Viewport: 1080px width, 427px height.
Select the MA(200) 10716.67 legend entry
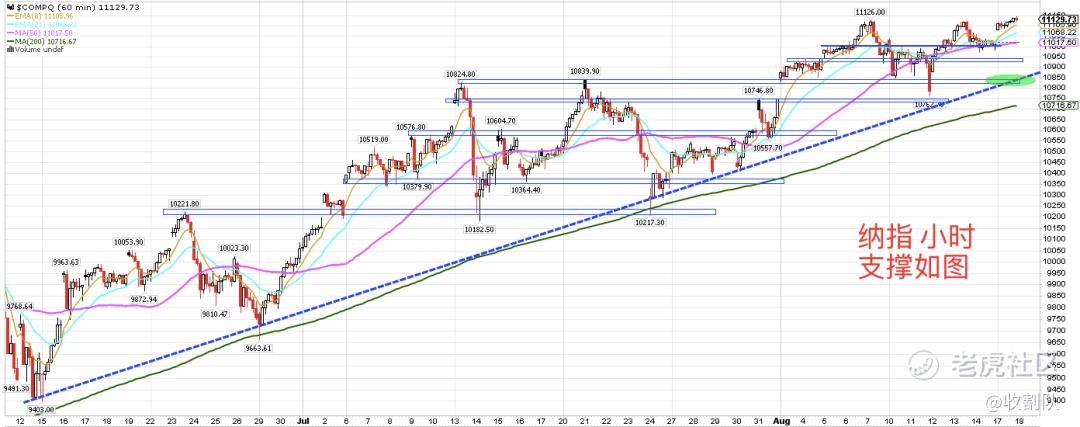41,41
